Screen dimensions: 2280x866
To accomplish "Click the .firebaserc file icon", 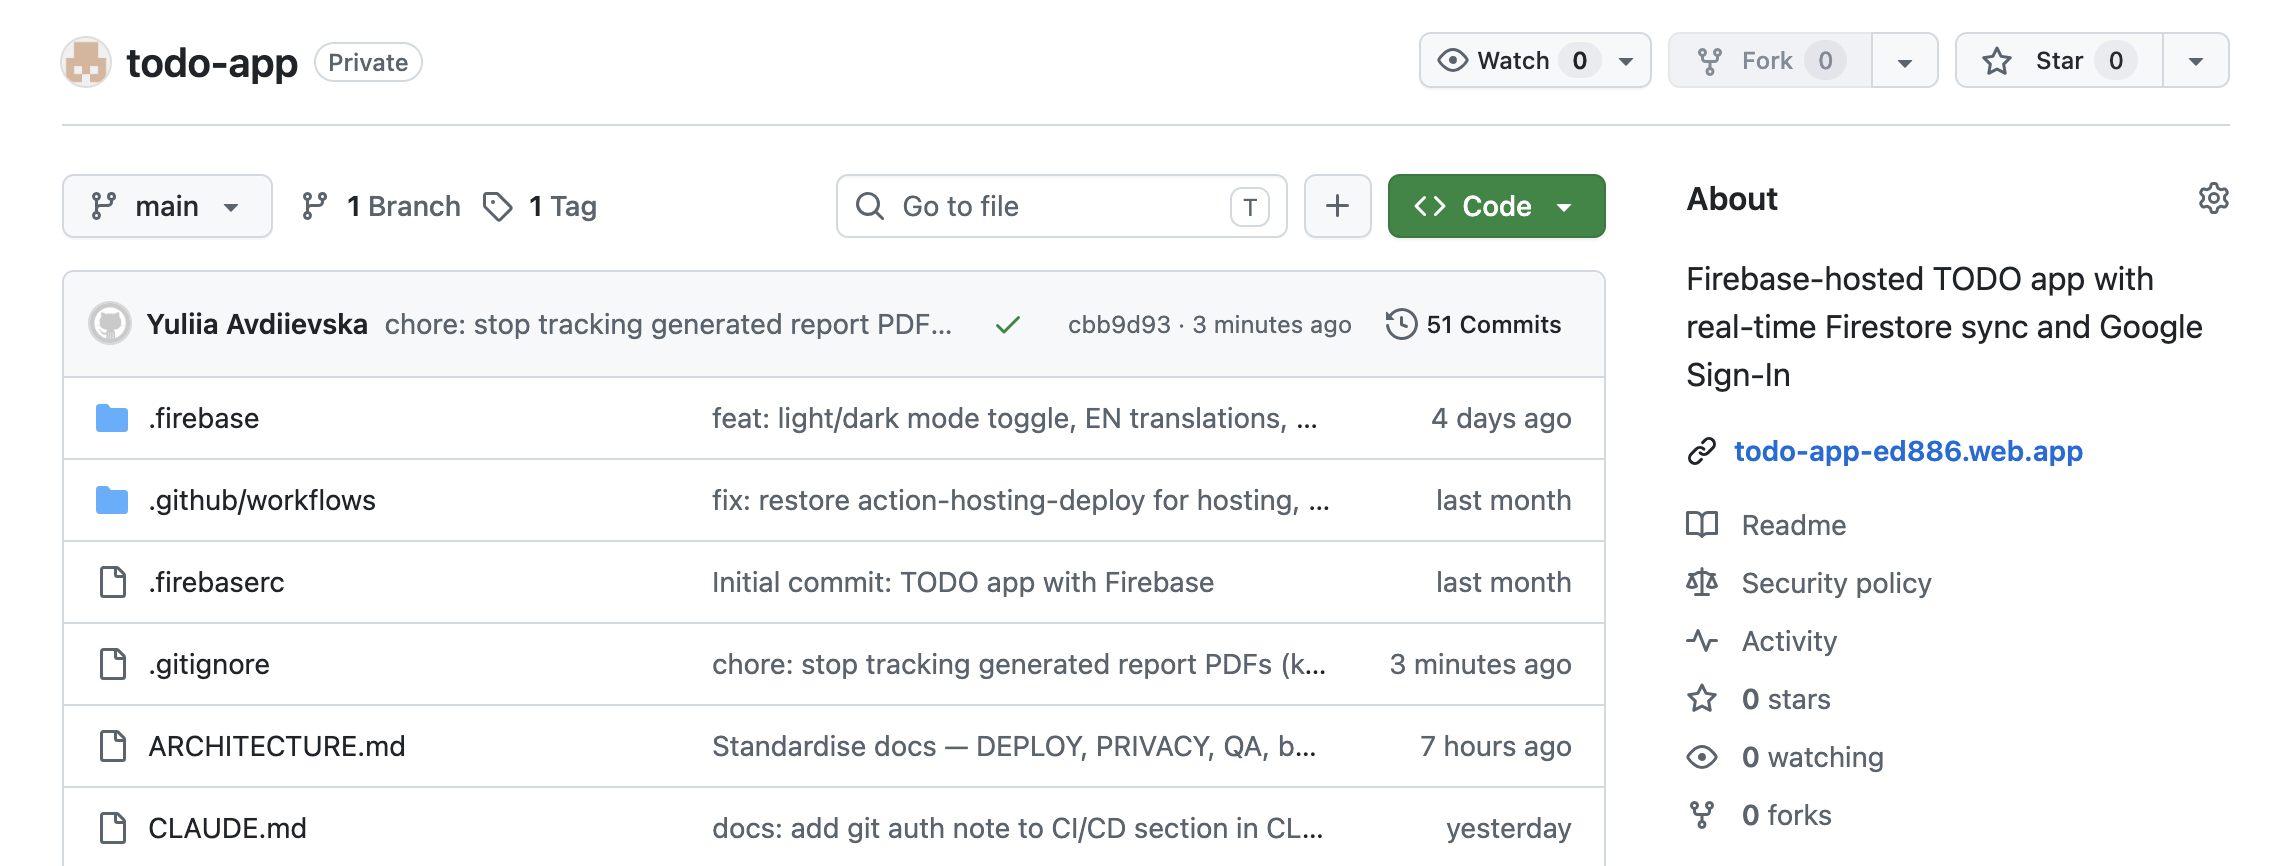I will coord(113,582).
